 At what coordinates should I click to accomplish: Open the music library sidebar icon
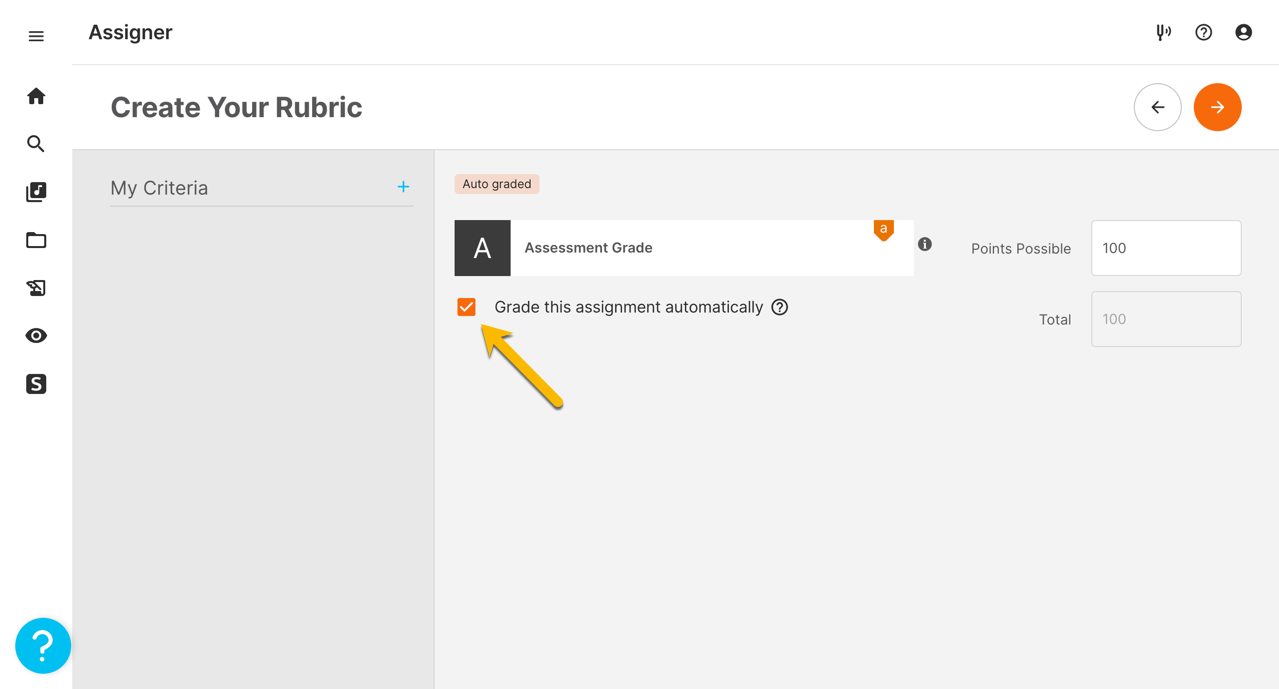[x=36, y=192]
